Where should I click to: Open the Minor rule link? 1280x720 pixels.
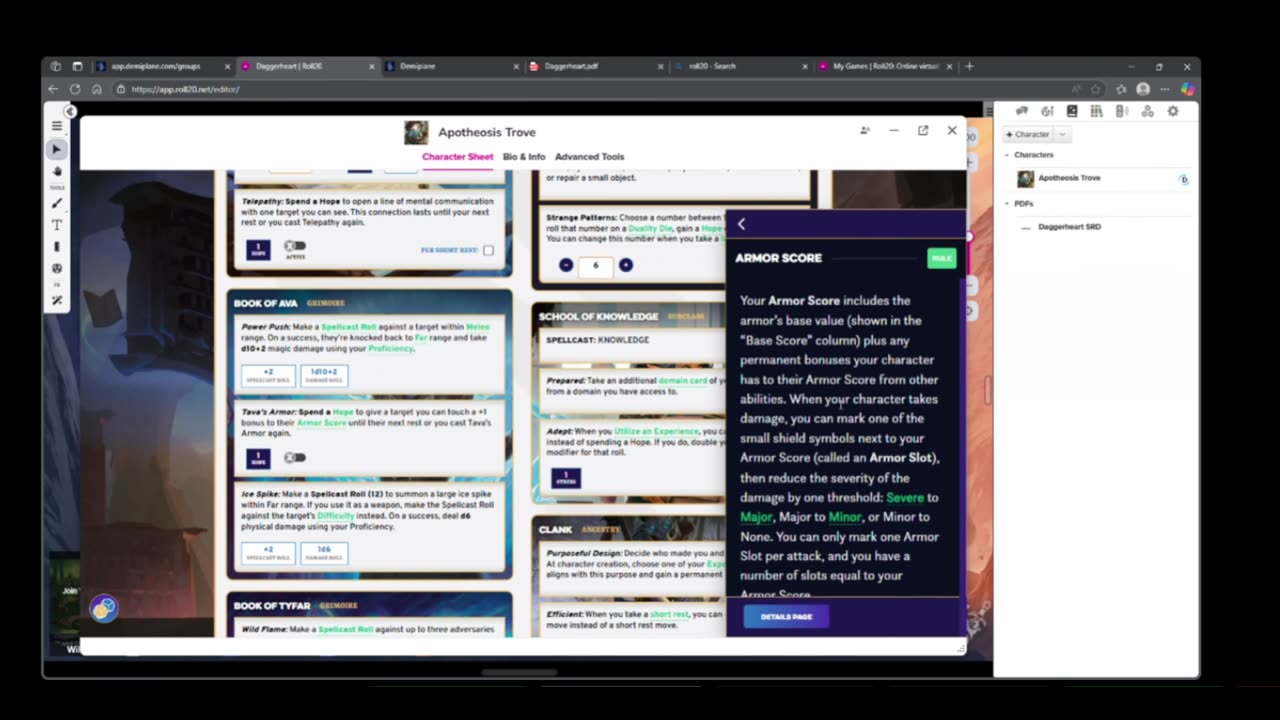pyautogui.click(x=845, y=517)
